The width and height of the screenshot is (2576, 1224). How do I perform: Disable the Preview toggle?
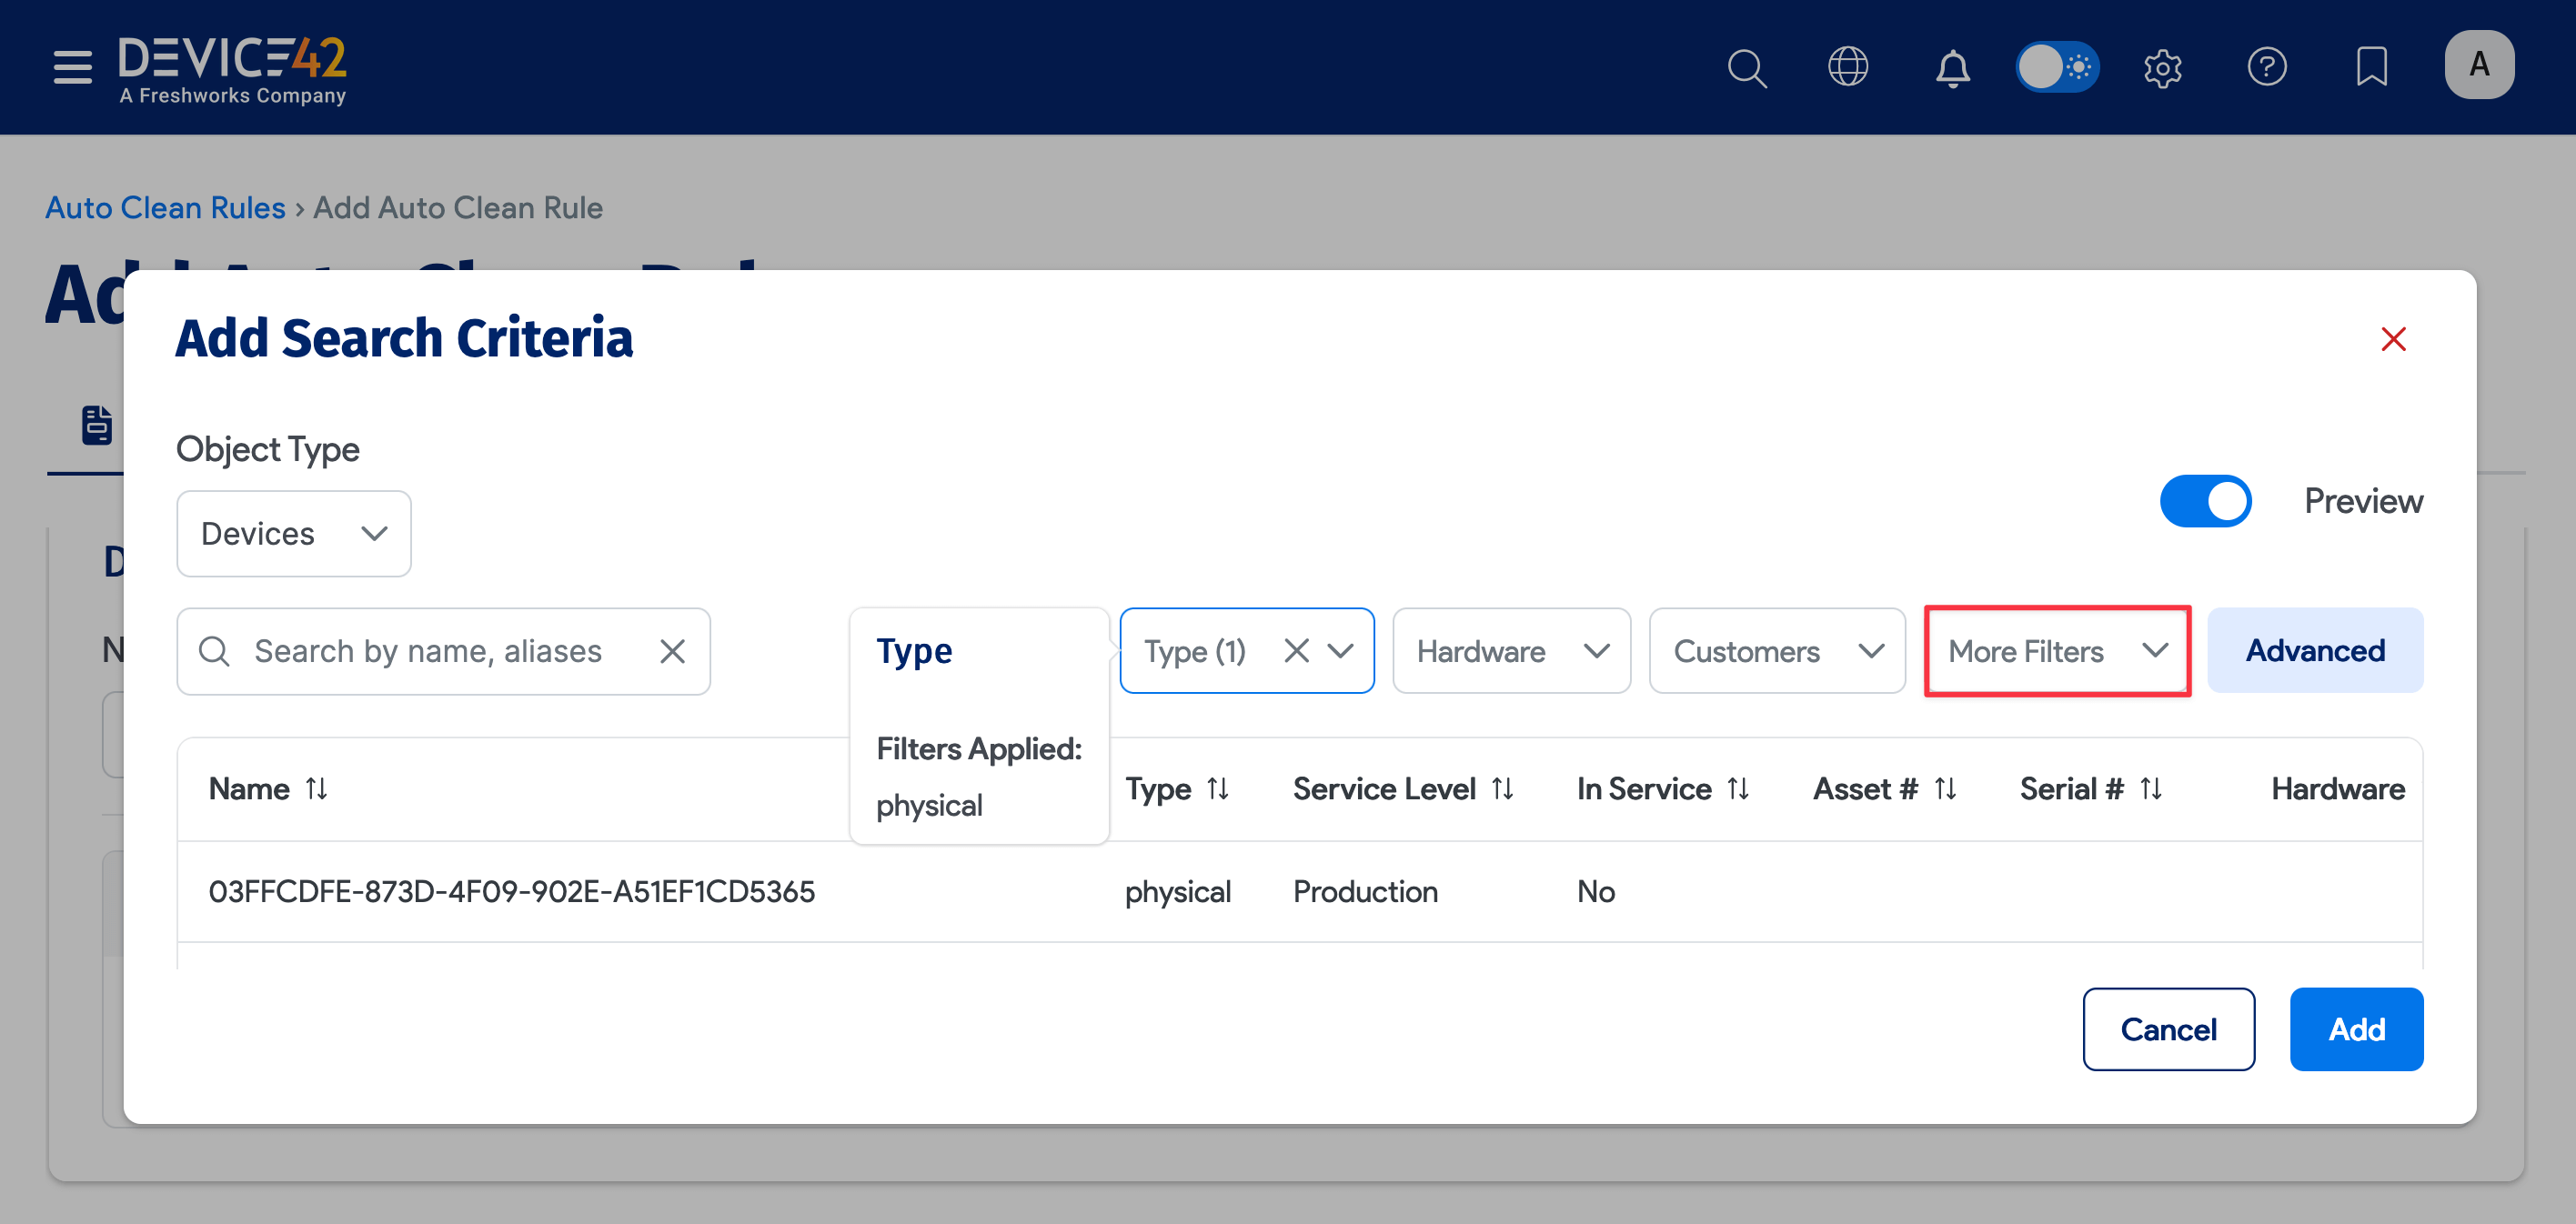[2205, 501]
